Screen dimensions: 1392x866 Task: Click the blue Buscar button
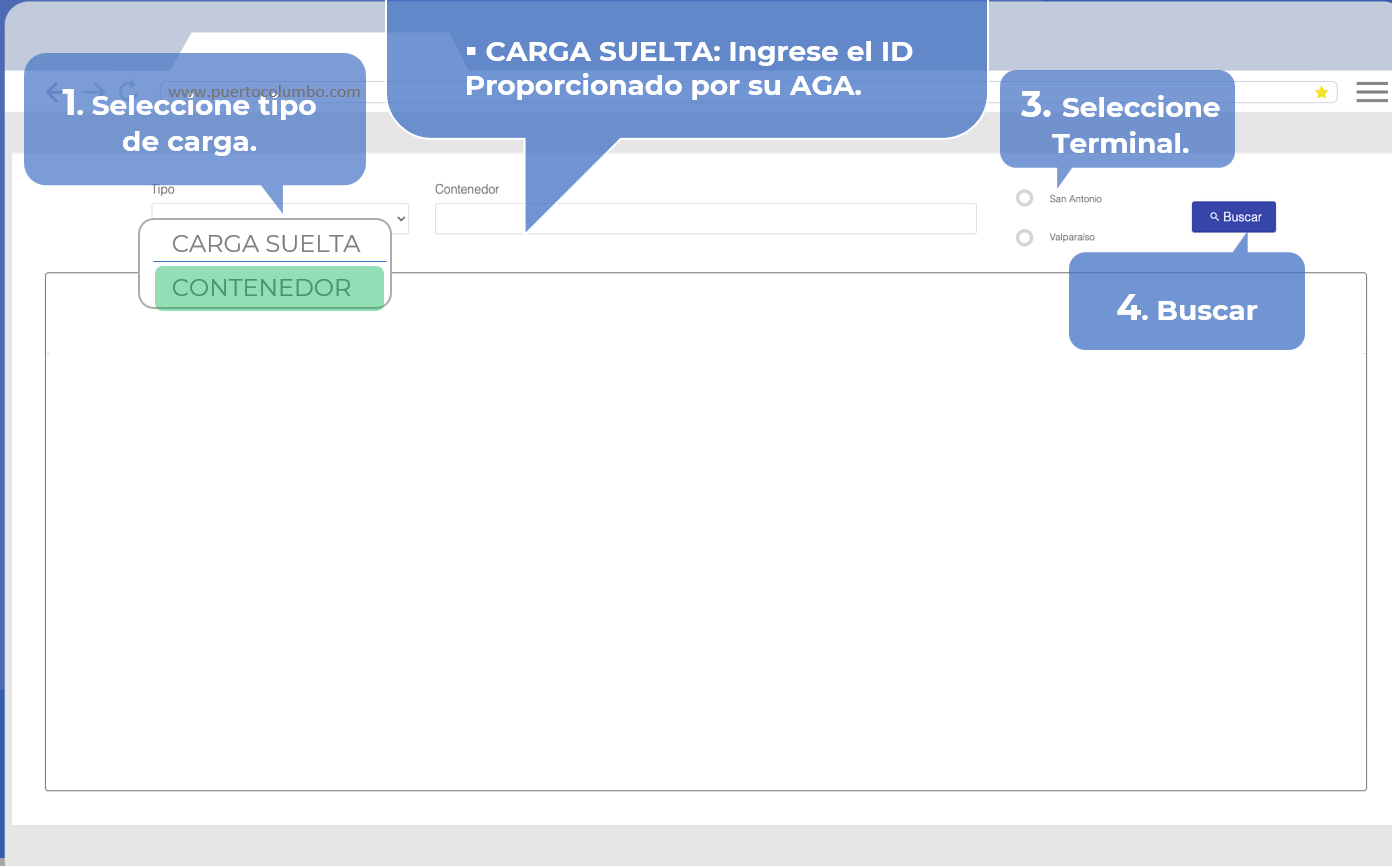(x=1234, y=217)
